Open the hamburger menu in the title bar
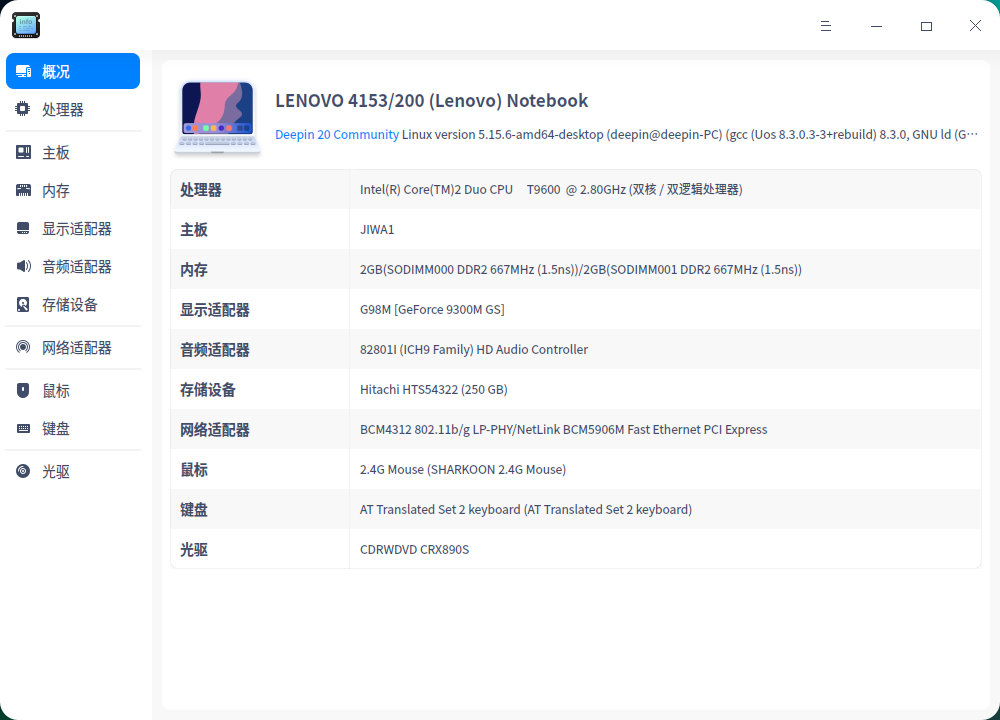This screenshot has height=720, width=1000. (x=825, y=26)
